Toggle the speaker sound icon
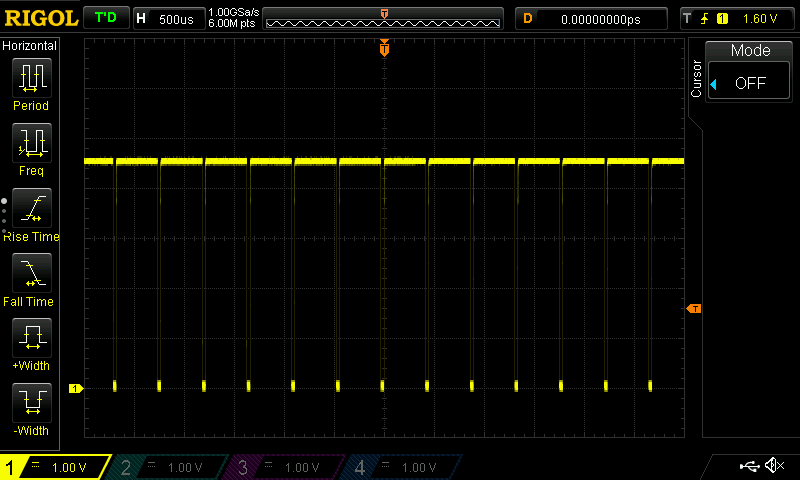This screenshot has width=800, height=480. 774,466
